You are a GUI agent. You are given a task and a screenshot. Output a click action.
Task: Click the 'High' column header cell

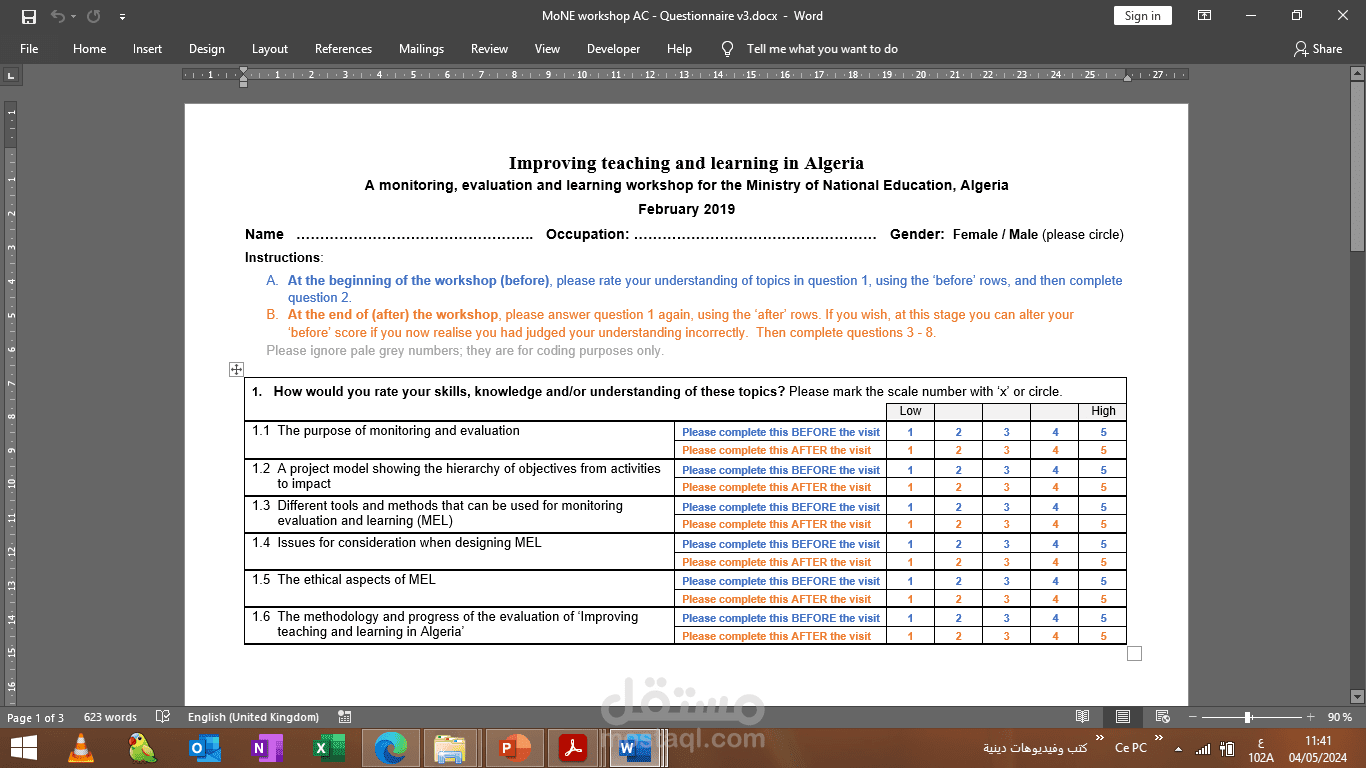point(1103,411)
